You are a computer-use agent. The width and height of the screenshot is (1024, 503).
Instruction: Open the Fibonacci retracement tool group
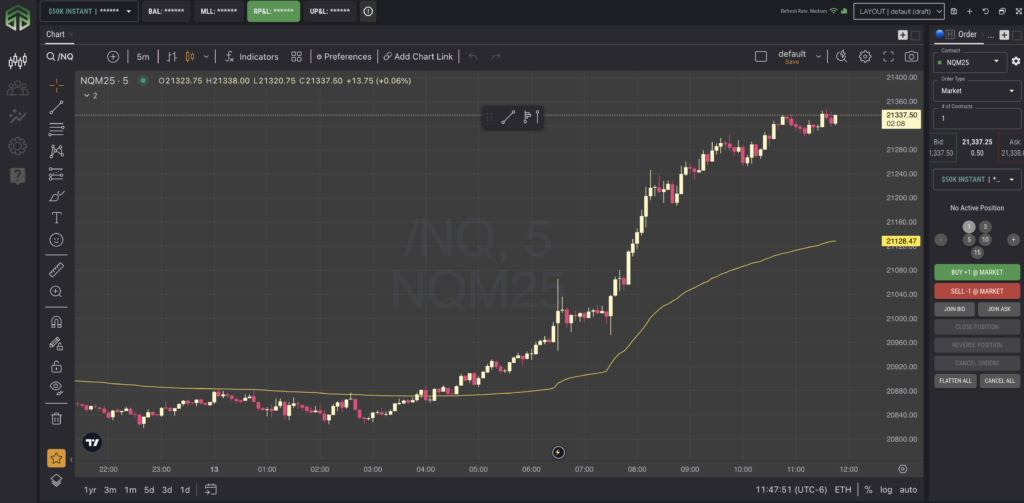57,129
